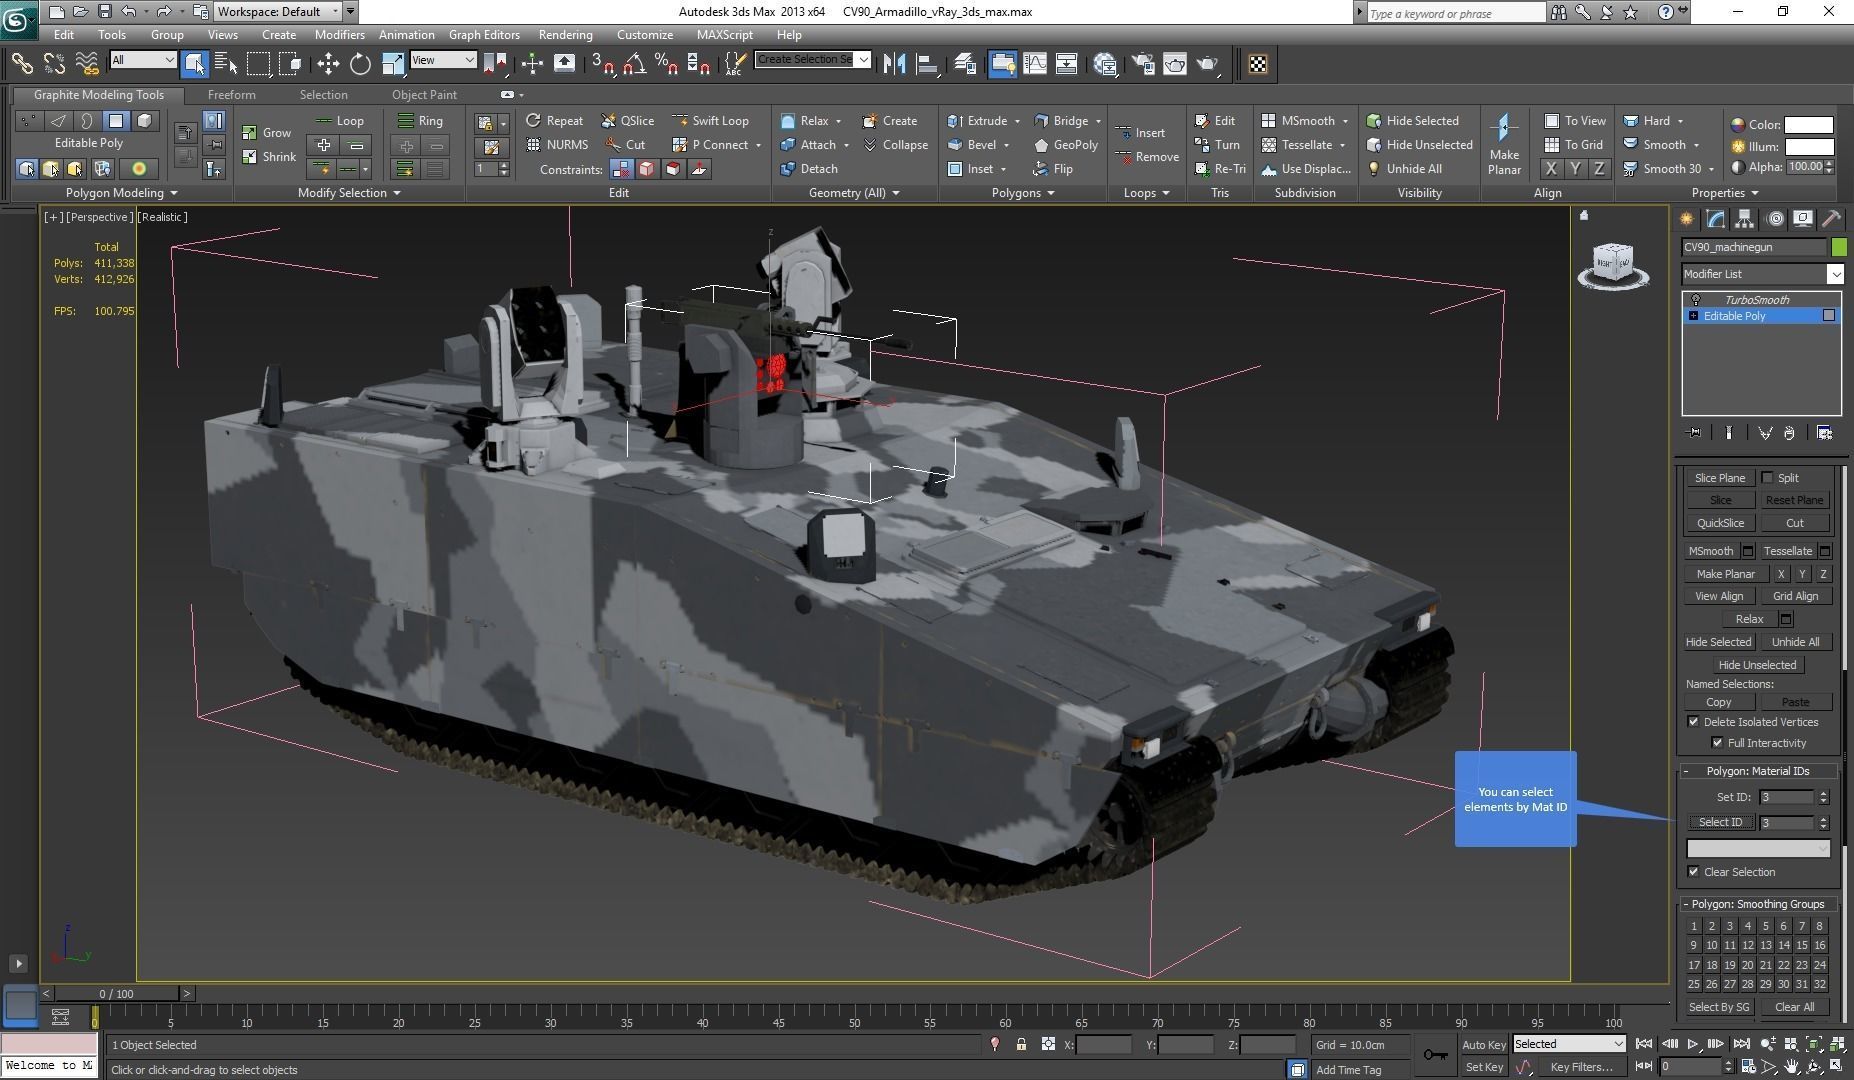Click the Undo arrow icon
This screenshot has height=1080, width=1854.
pos(129,12)
